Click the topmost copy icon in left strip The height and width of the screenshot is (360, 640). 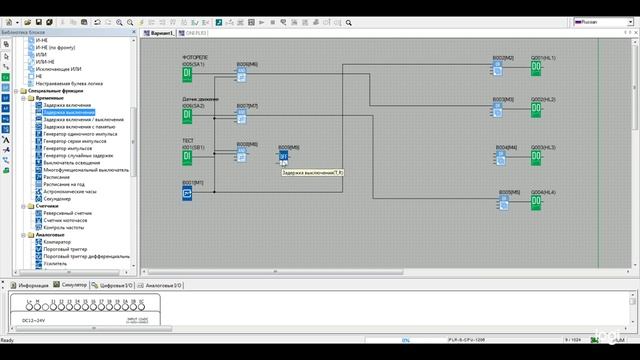tap(6, 44)
